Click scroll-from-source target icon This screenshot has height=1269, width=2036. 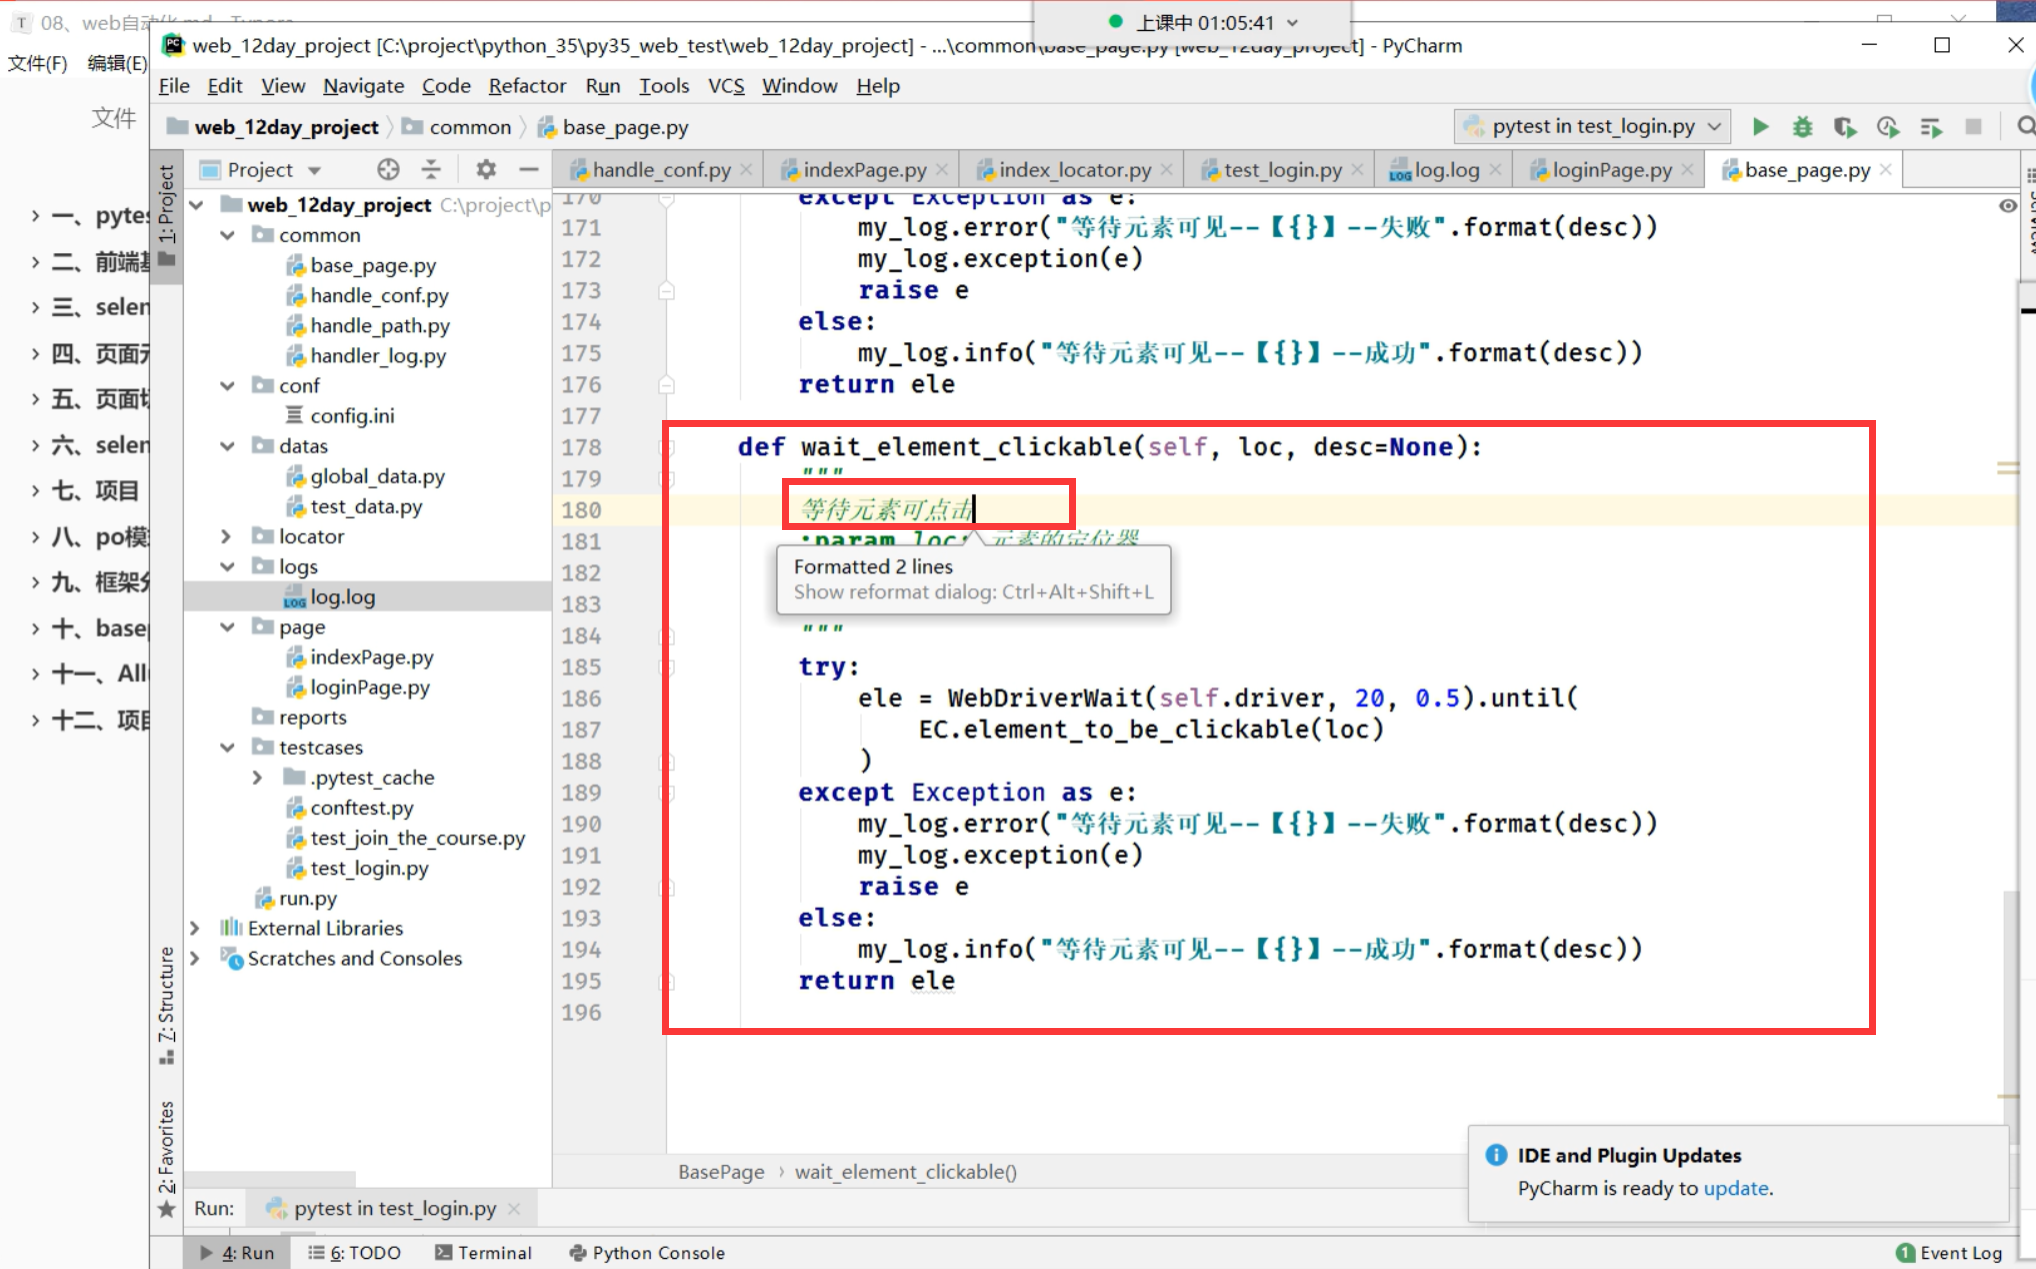(388, 169)
